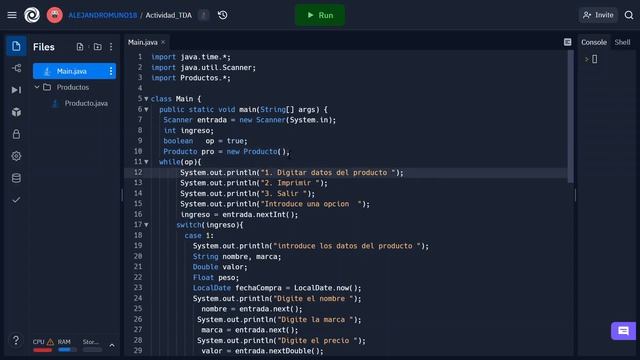
Task: Select the Files sidebar icon
Action: pos(16,46)
